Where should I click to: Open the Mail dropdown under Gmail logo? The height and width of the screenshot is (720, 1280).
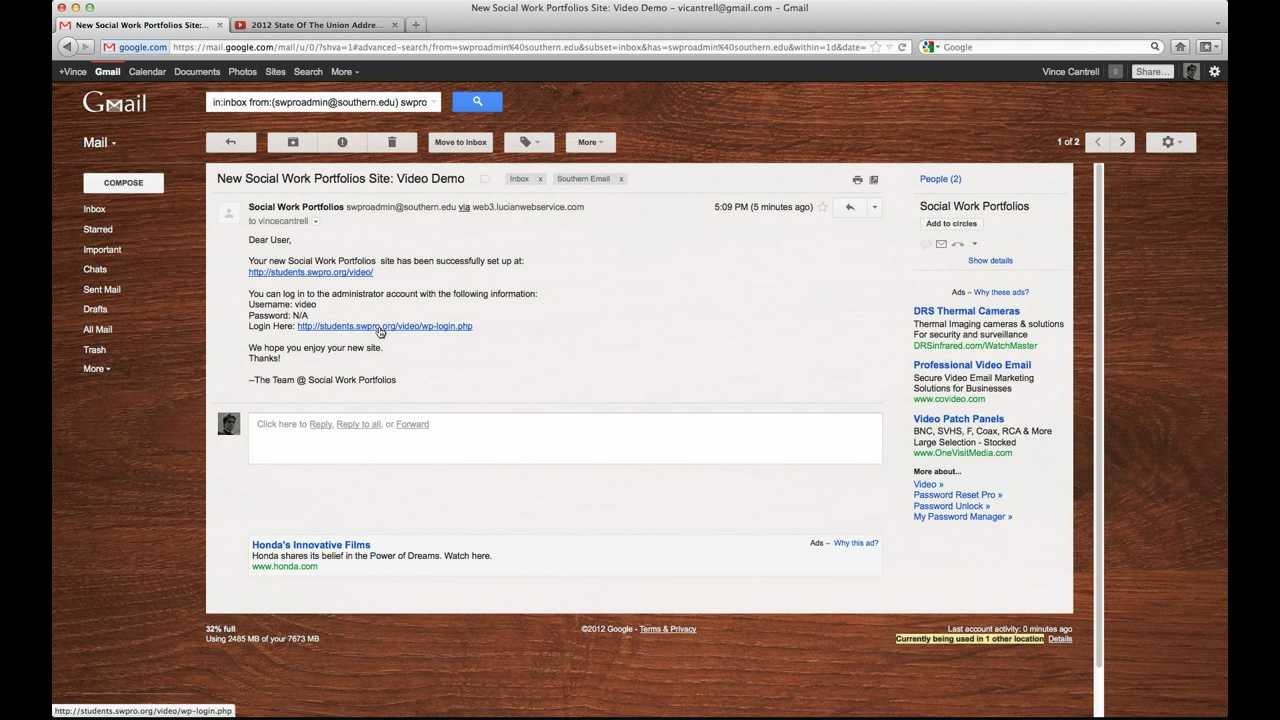click(99, 142)
